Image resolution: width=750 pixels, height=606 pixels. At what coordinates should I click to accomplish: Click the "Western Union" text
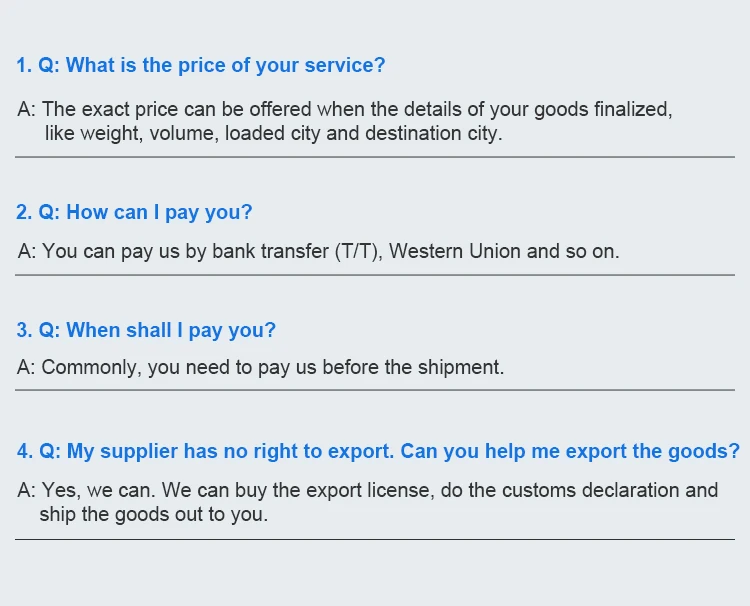point(454,251)
